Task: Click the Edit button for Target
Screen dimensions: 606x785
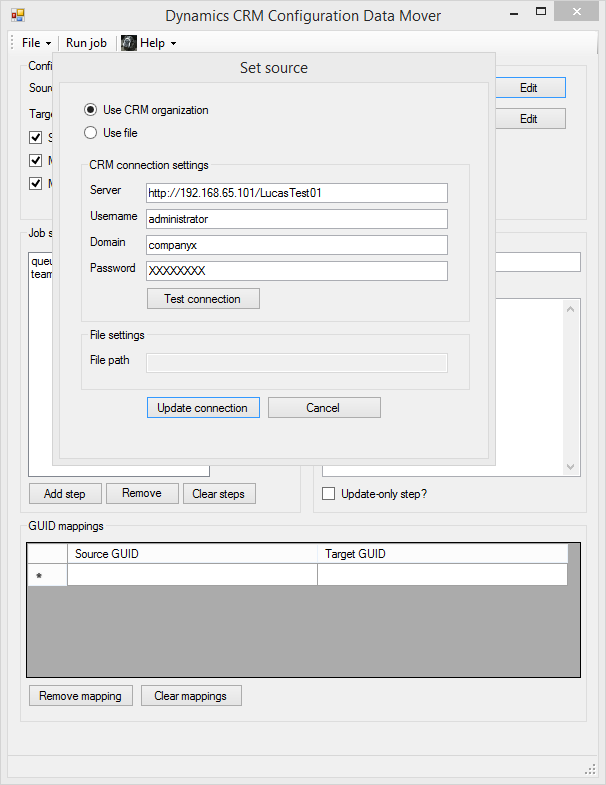Action: point(530,119)
